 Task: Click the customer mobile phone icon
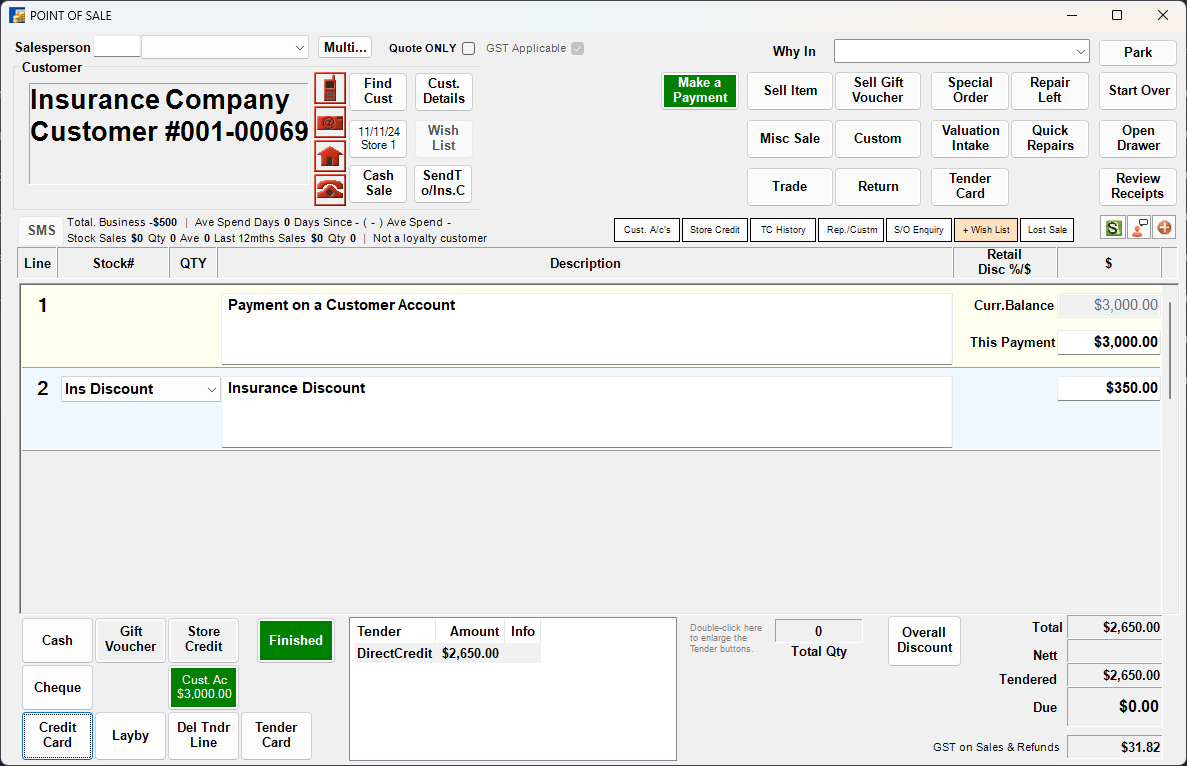pyautogui.click(x=330, y=88)
